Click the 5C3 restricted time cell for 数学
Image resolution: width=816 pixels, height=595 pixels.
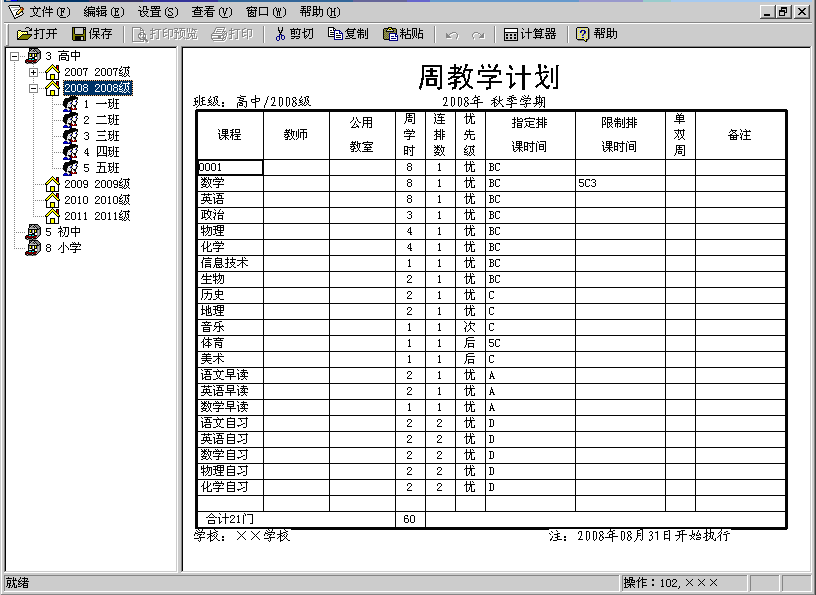[x=619, y=184]
